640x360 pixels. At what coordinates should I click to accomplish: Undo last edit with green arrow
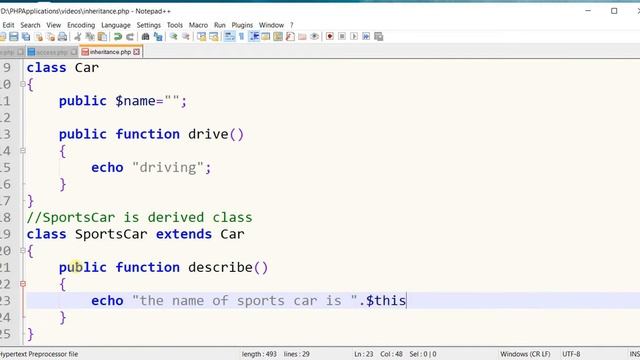tap(118, 37)
